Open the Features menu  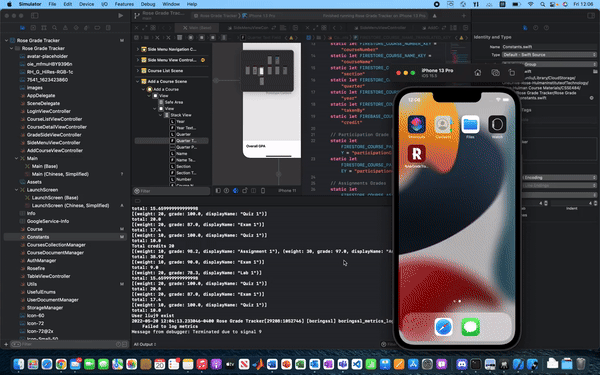click(124, 4)
